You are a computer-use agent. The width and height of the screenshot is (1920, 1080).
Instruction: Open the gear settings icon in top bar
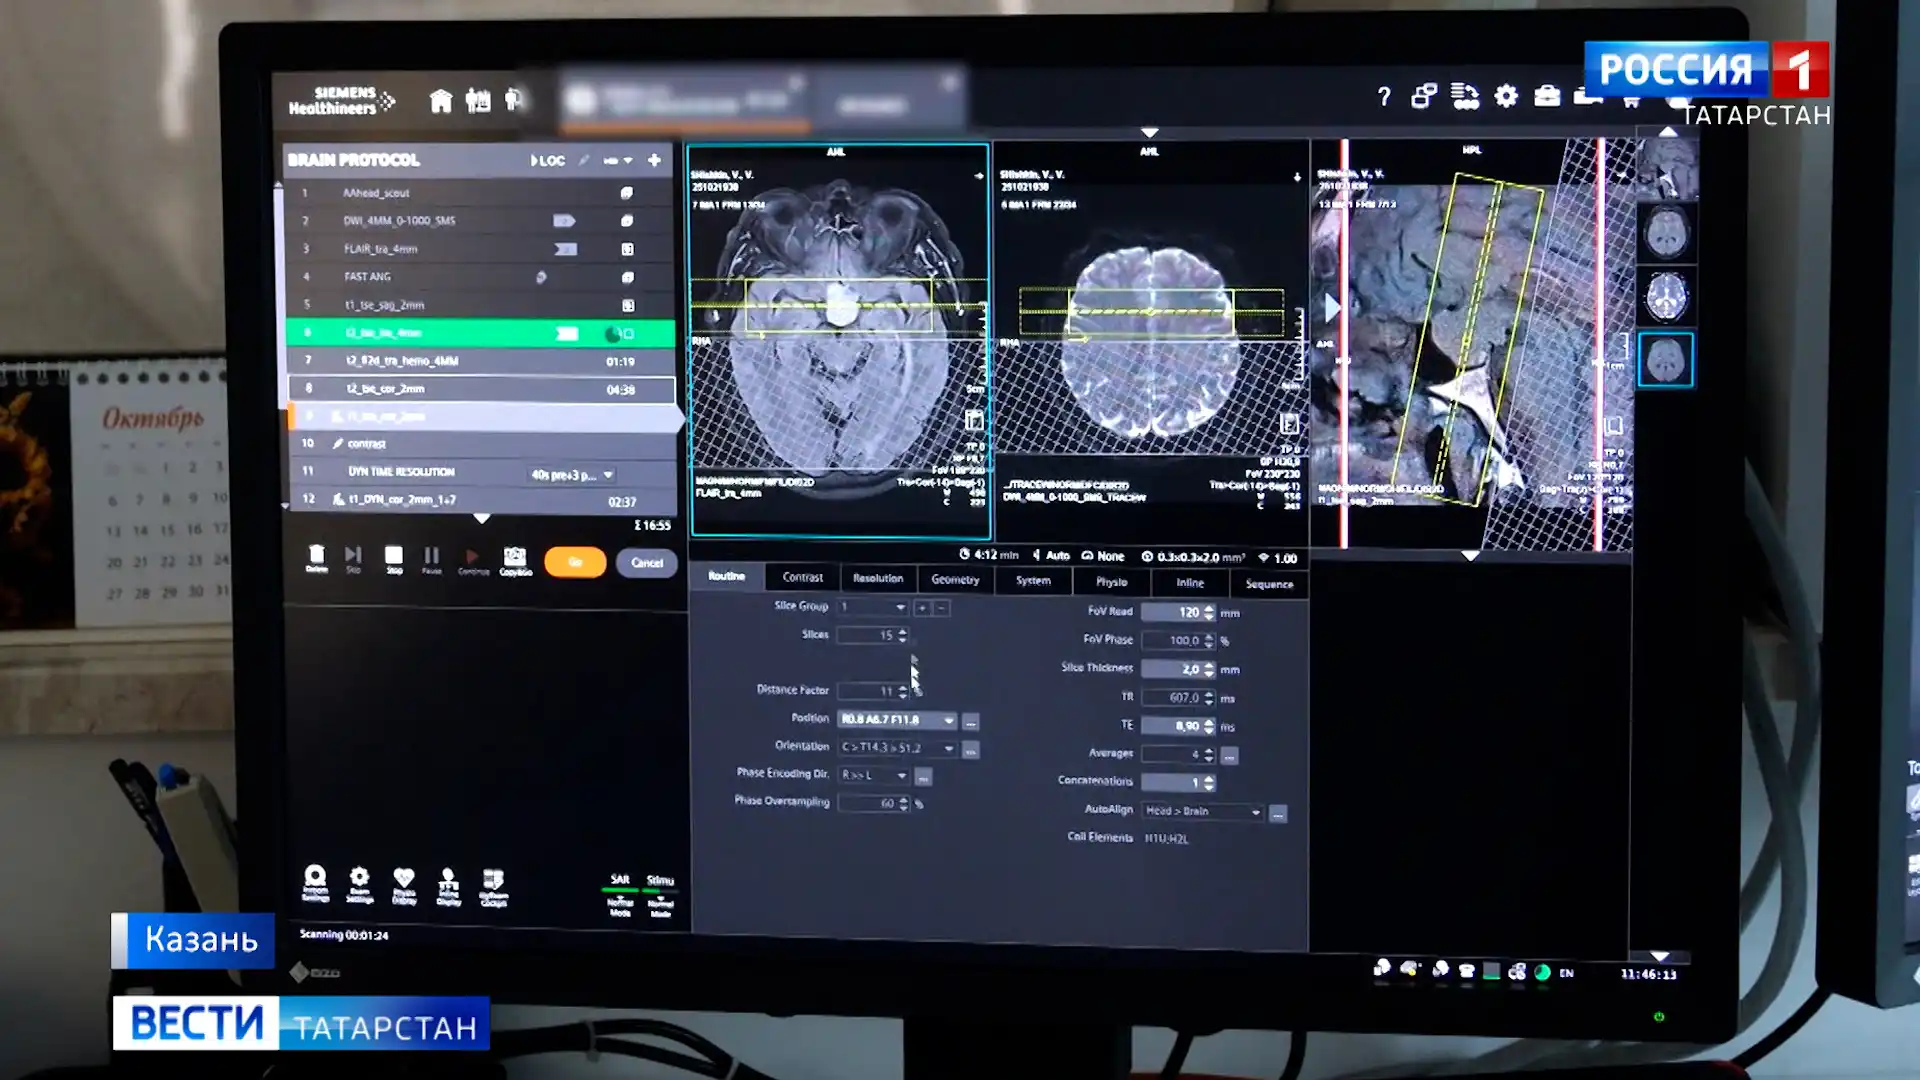[x=1506, y=96]
